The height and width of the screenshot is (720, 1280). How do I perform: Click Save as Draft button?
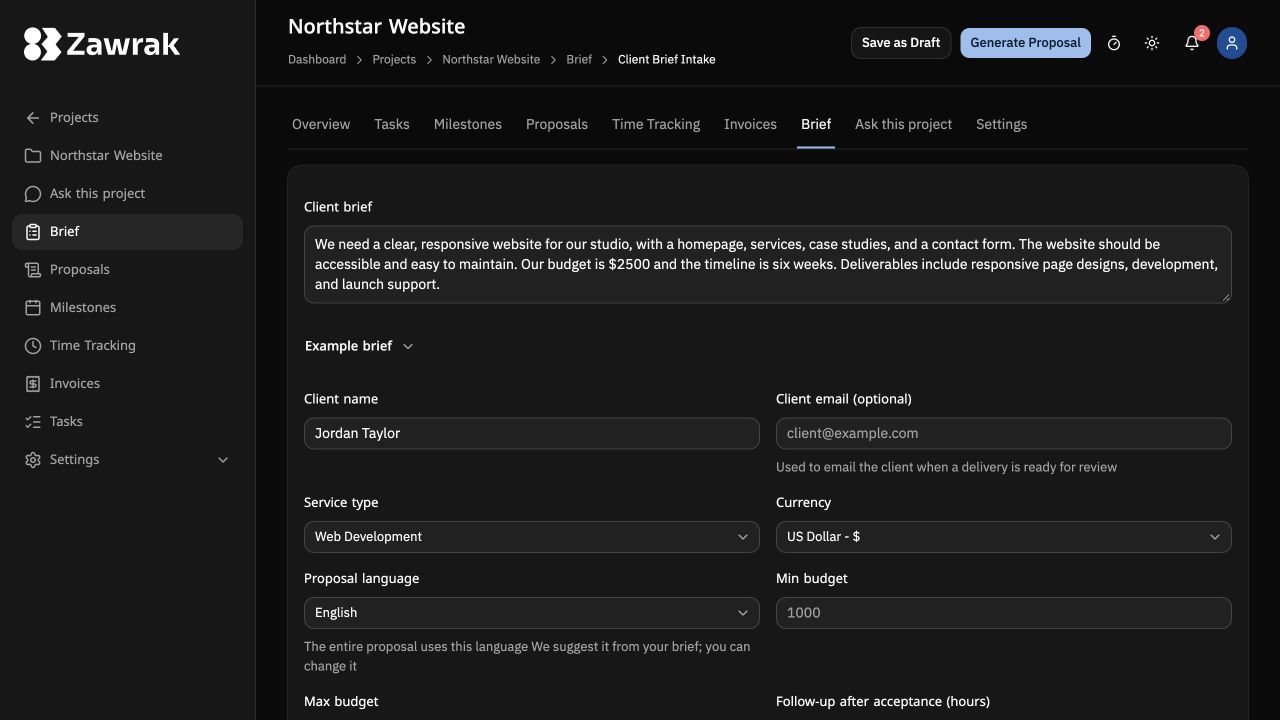tap(901, 43)
